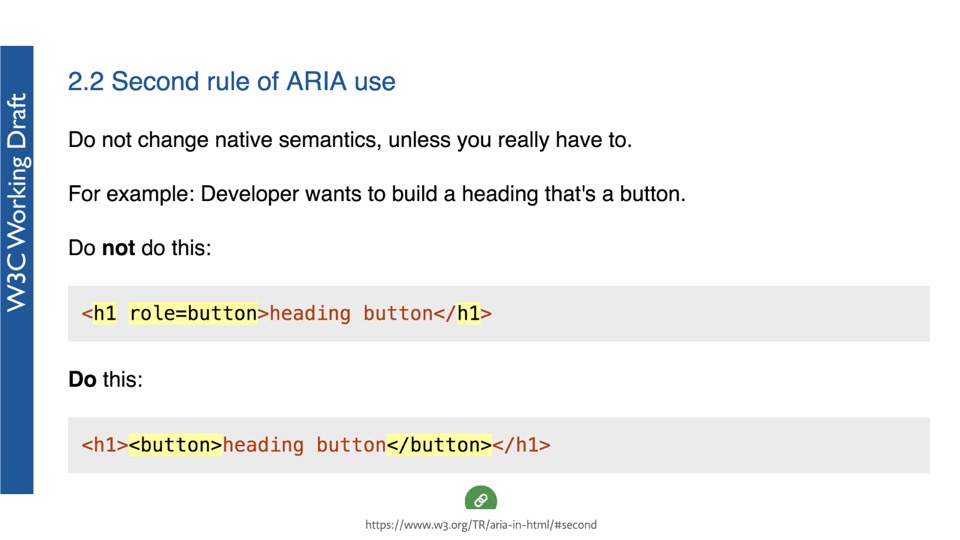
Task: Click the text "Do not change native semantics, unless you really have to."
Action: point(350,140)
